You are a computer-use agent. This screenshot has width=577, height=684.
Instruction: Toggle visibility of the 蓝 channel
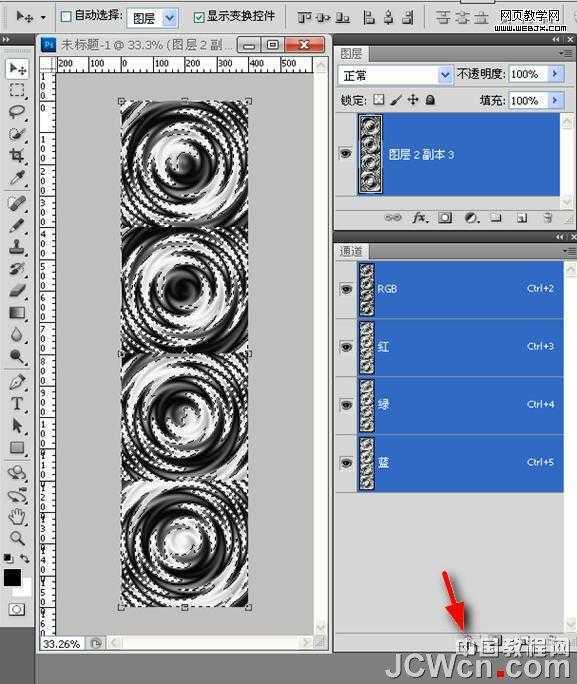click(346, 462)
